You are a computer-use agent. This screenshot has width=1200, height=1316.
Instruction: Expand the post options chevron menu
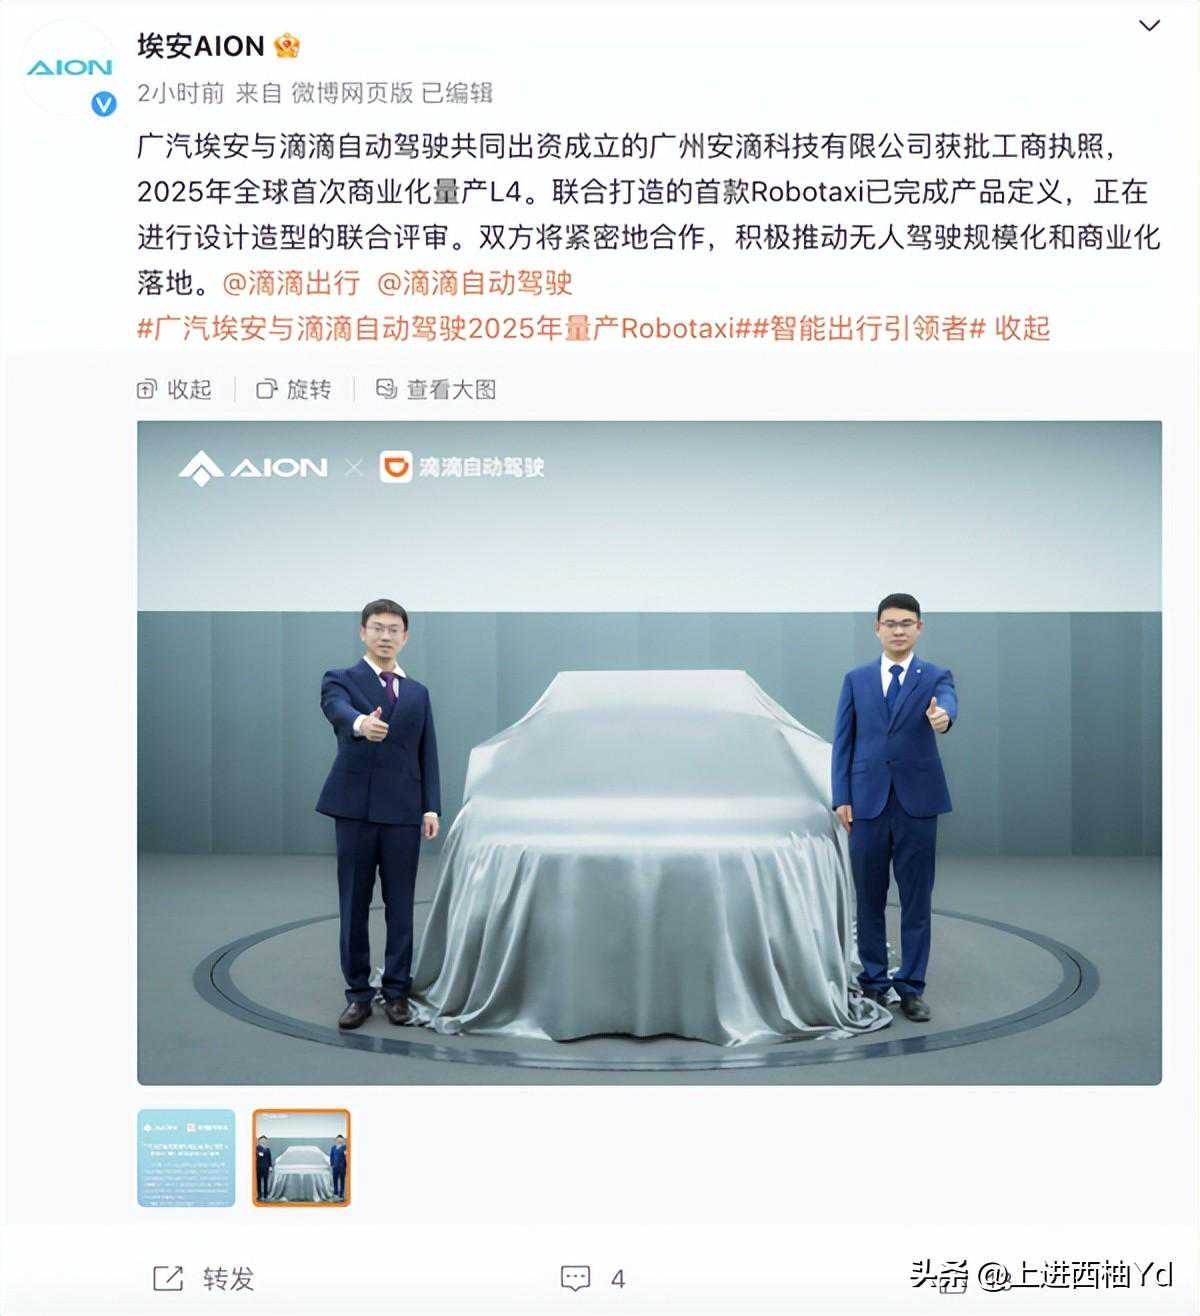click(1150, 25)
